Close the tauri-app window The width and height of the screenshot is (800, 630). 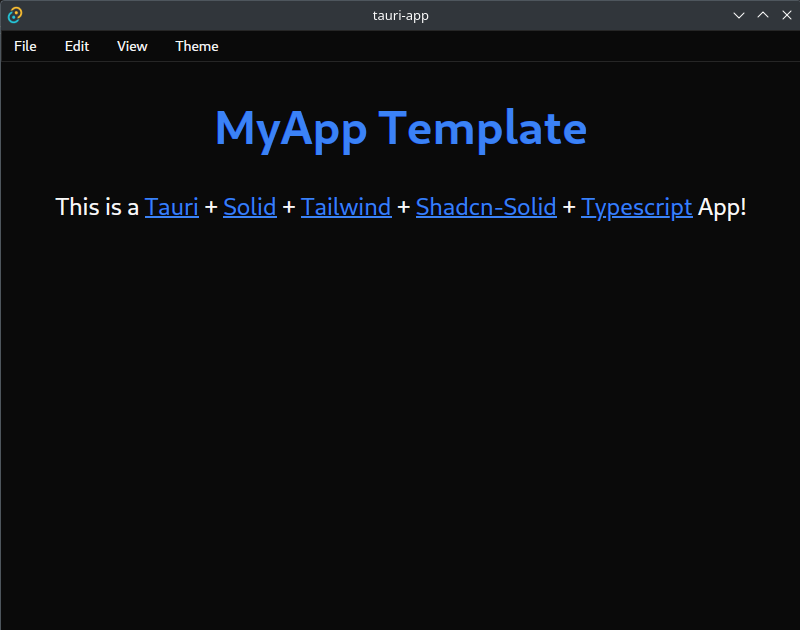click(x=787, y=15)
